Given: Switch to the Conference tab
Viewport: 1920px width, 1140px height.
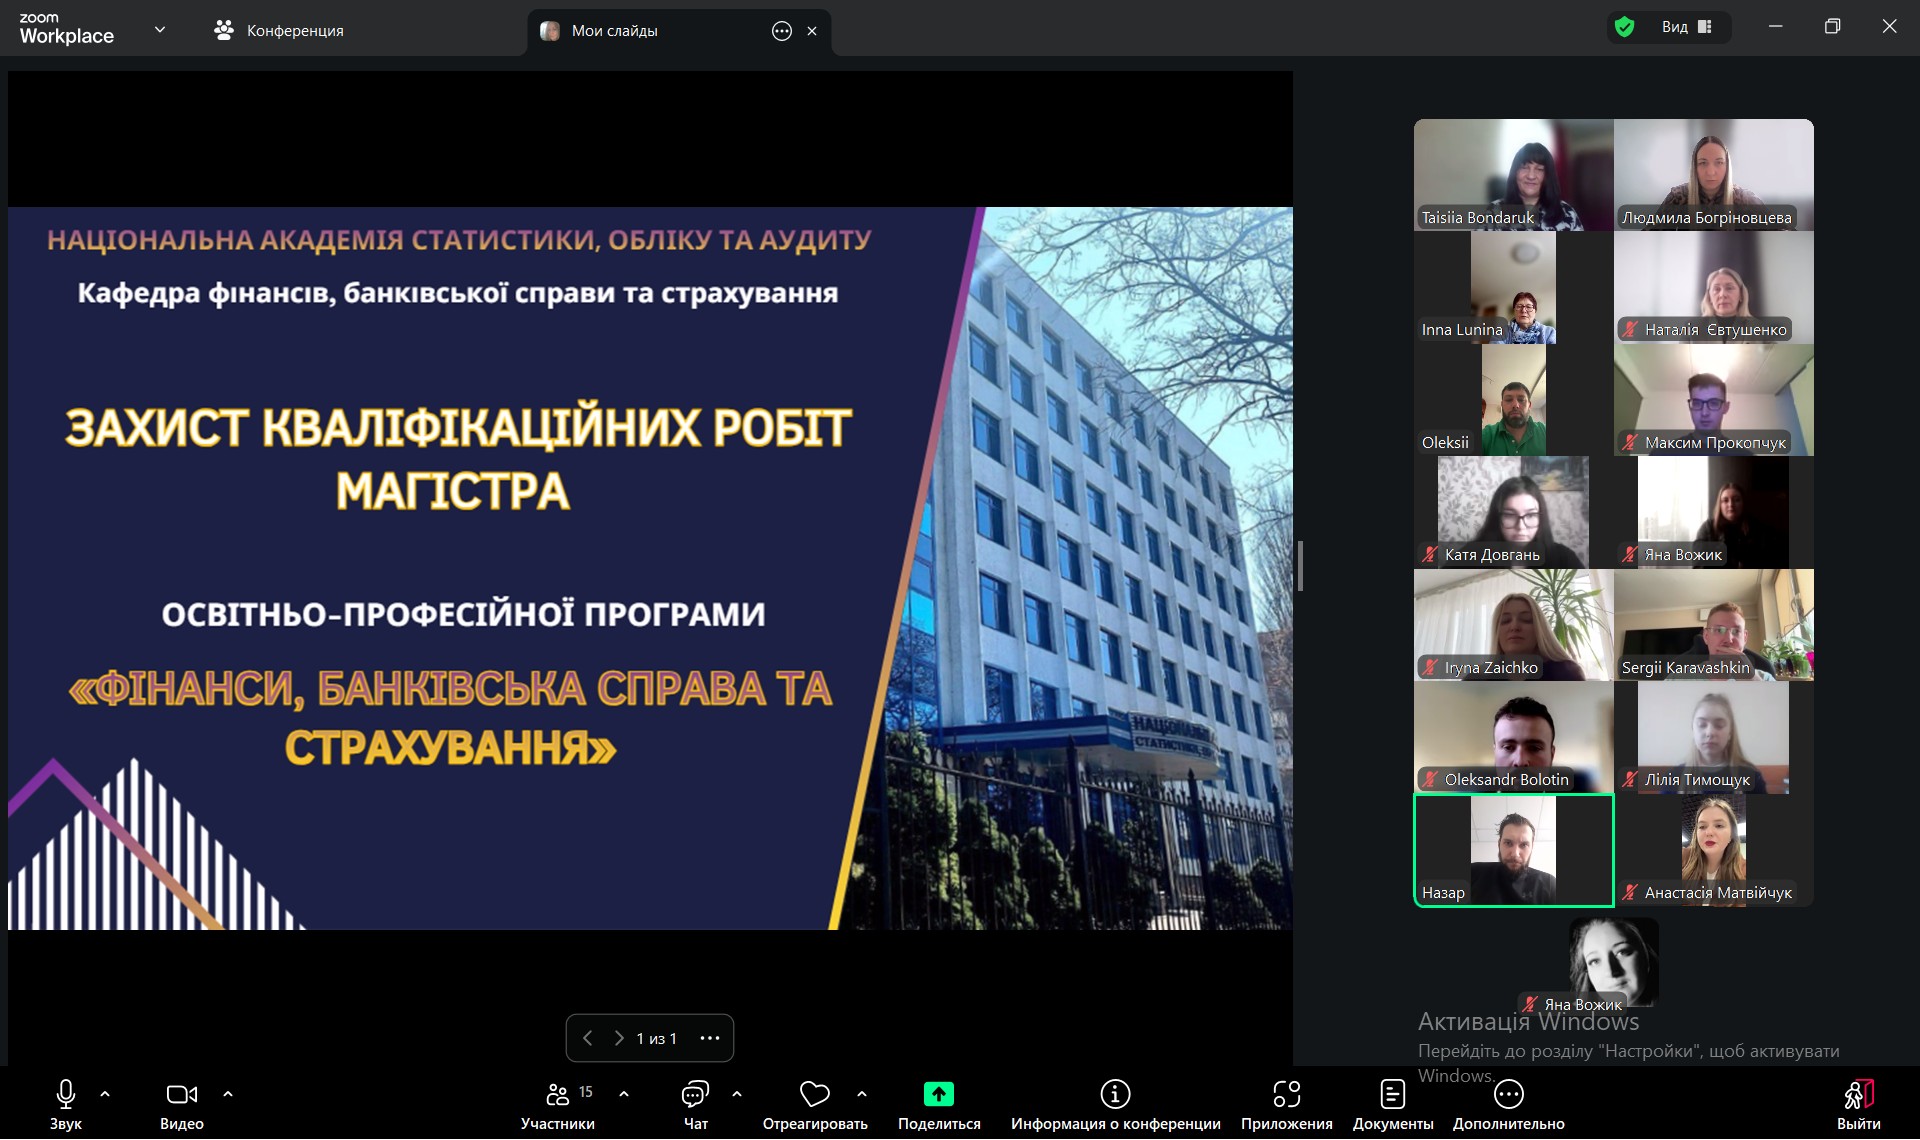Looking at the screenshot, I should click(x=280, y=31).
